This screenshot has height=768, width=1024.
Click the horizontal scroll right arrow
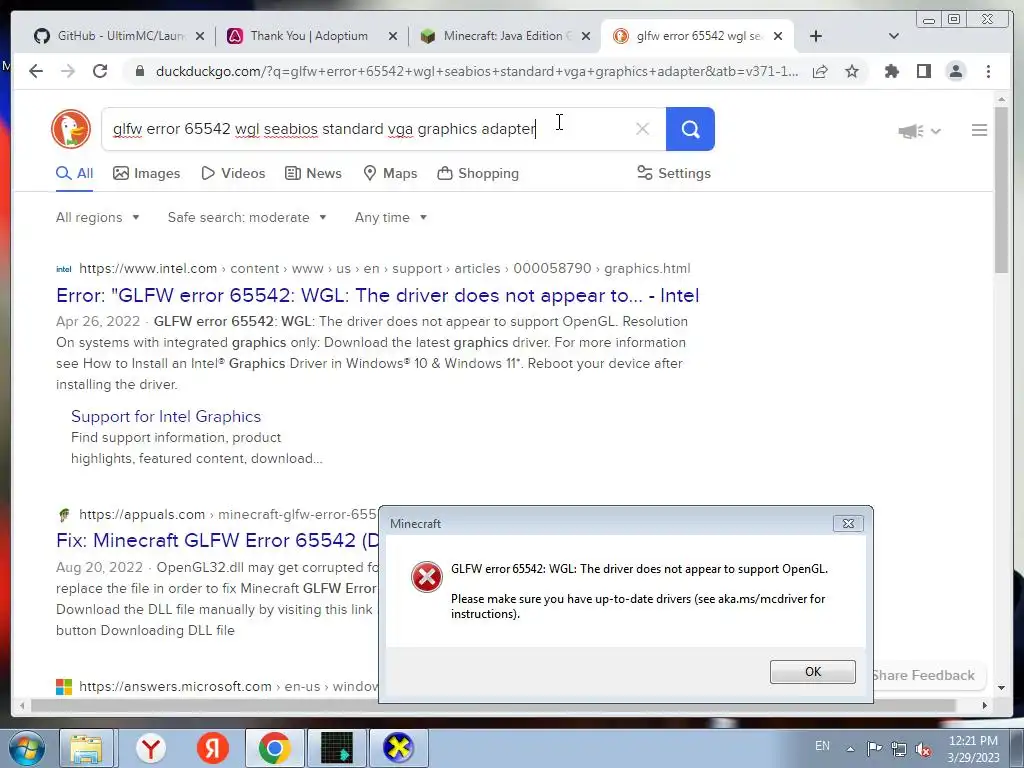click(x=985, y=705)
